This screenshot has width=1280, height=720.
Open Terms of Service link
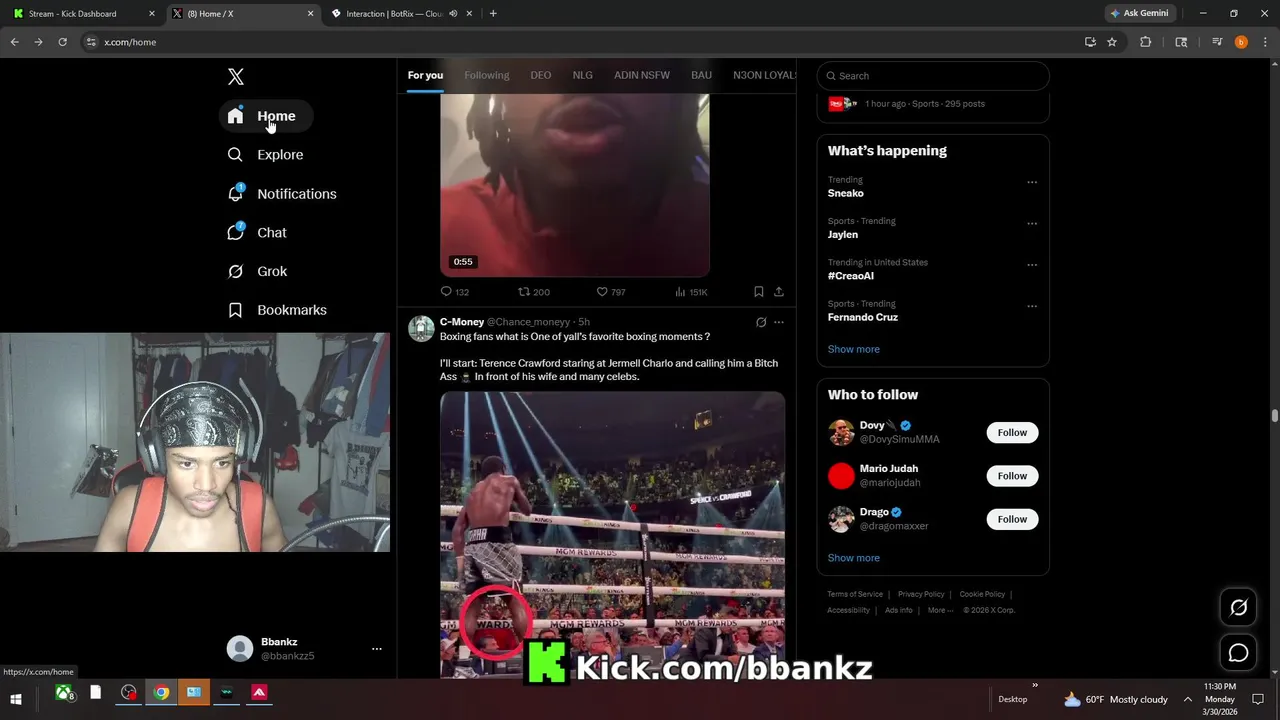coord(855,594)
